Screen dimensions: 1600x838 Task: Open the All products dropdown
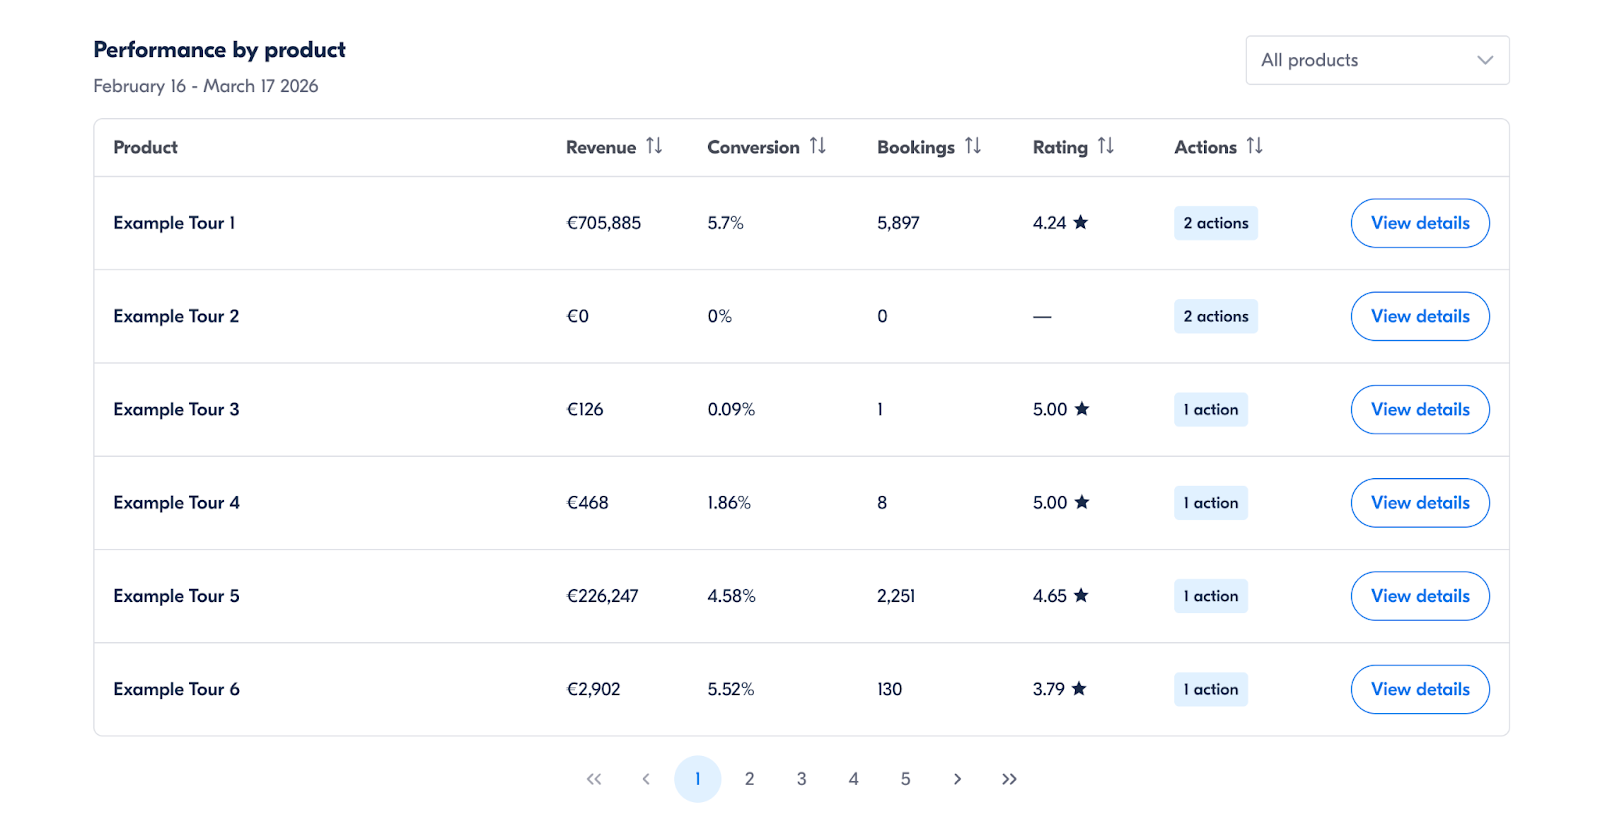(x=1377, y=60)
